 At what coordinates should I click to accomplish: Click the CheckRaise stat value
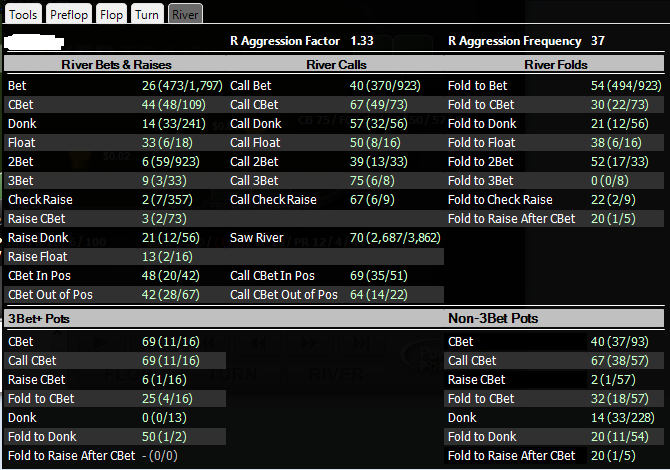click(167, 200)
